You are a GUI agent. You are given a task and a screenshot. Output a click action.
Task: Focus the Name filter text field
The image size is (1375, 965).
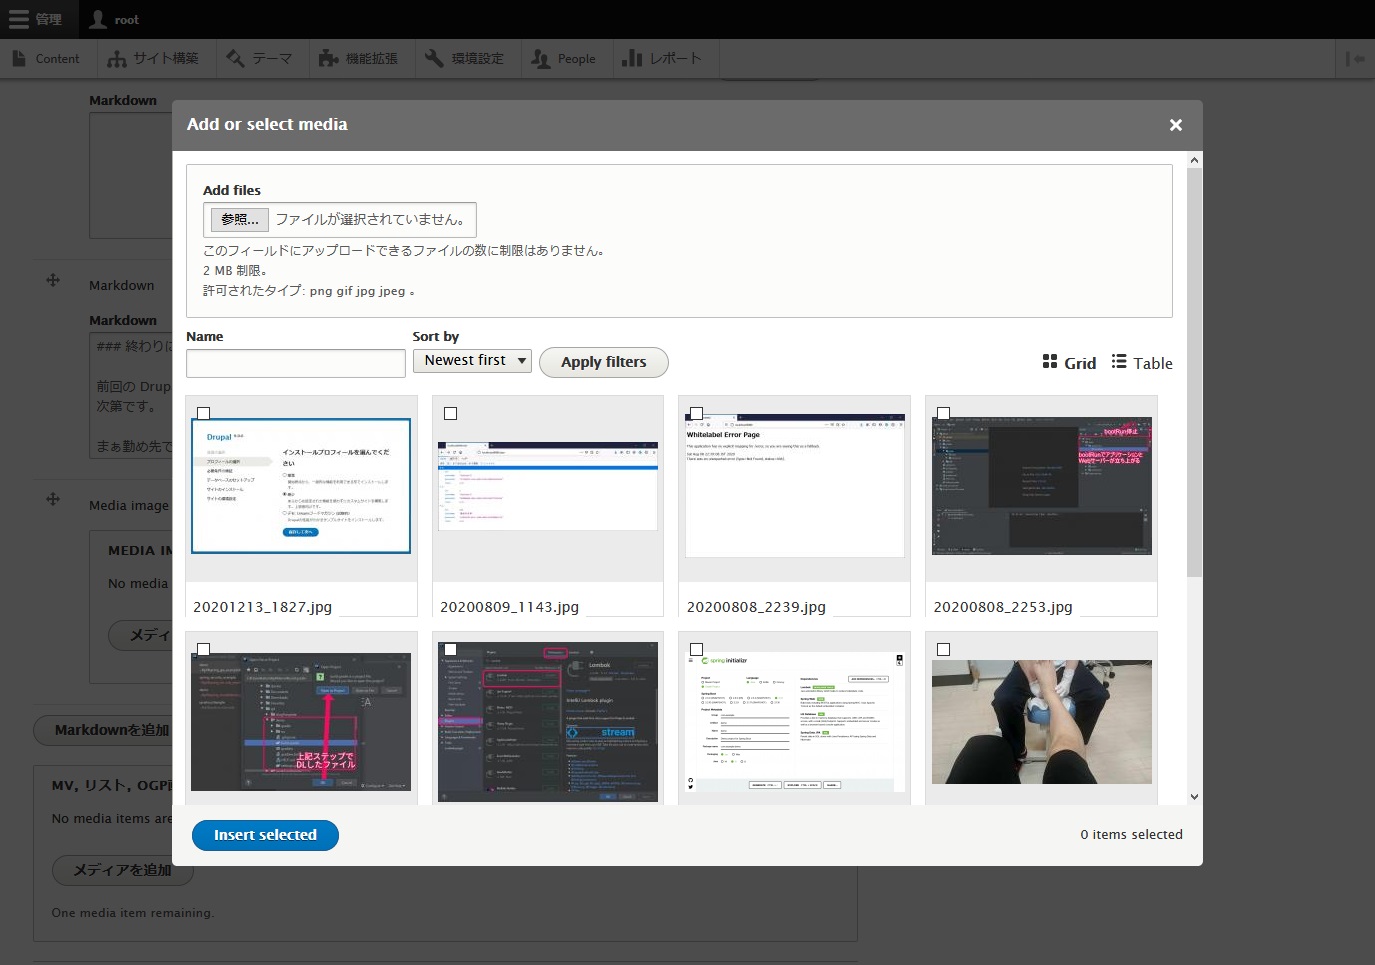pos(296,363)
